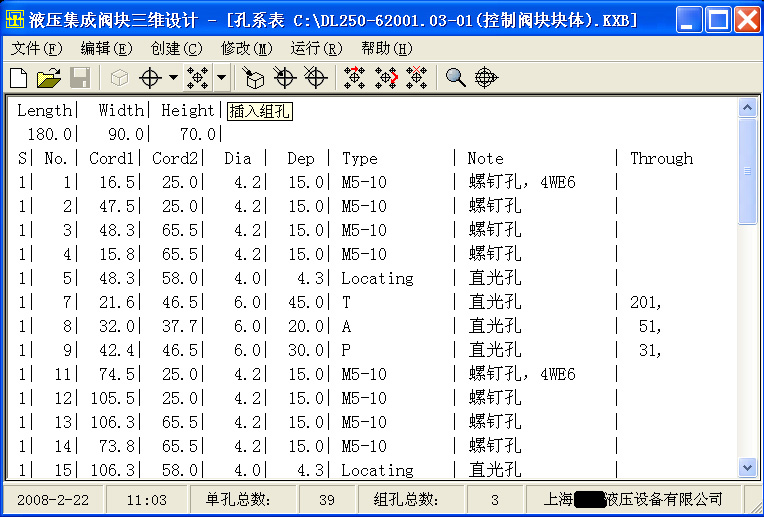Viewport: 764px width, 517px height.
Task: Open the 创建(C) menu
Action: [176, 48]
